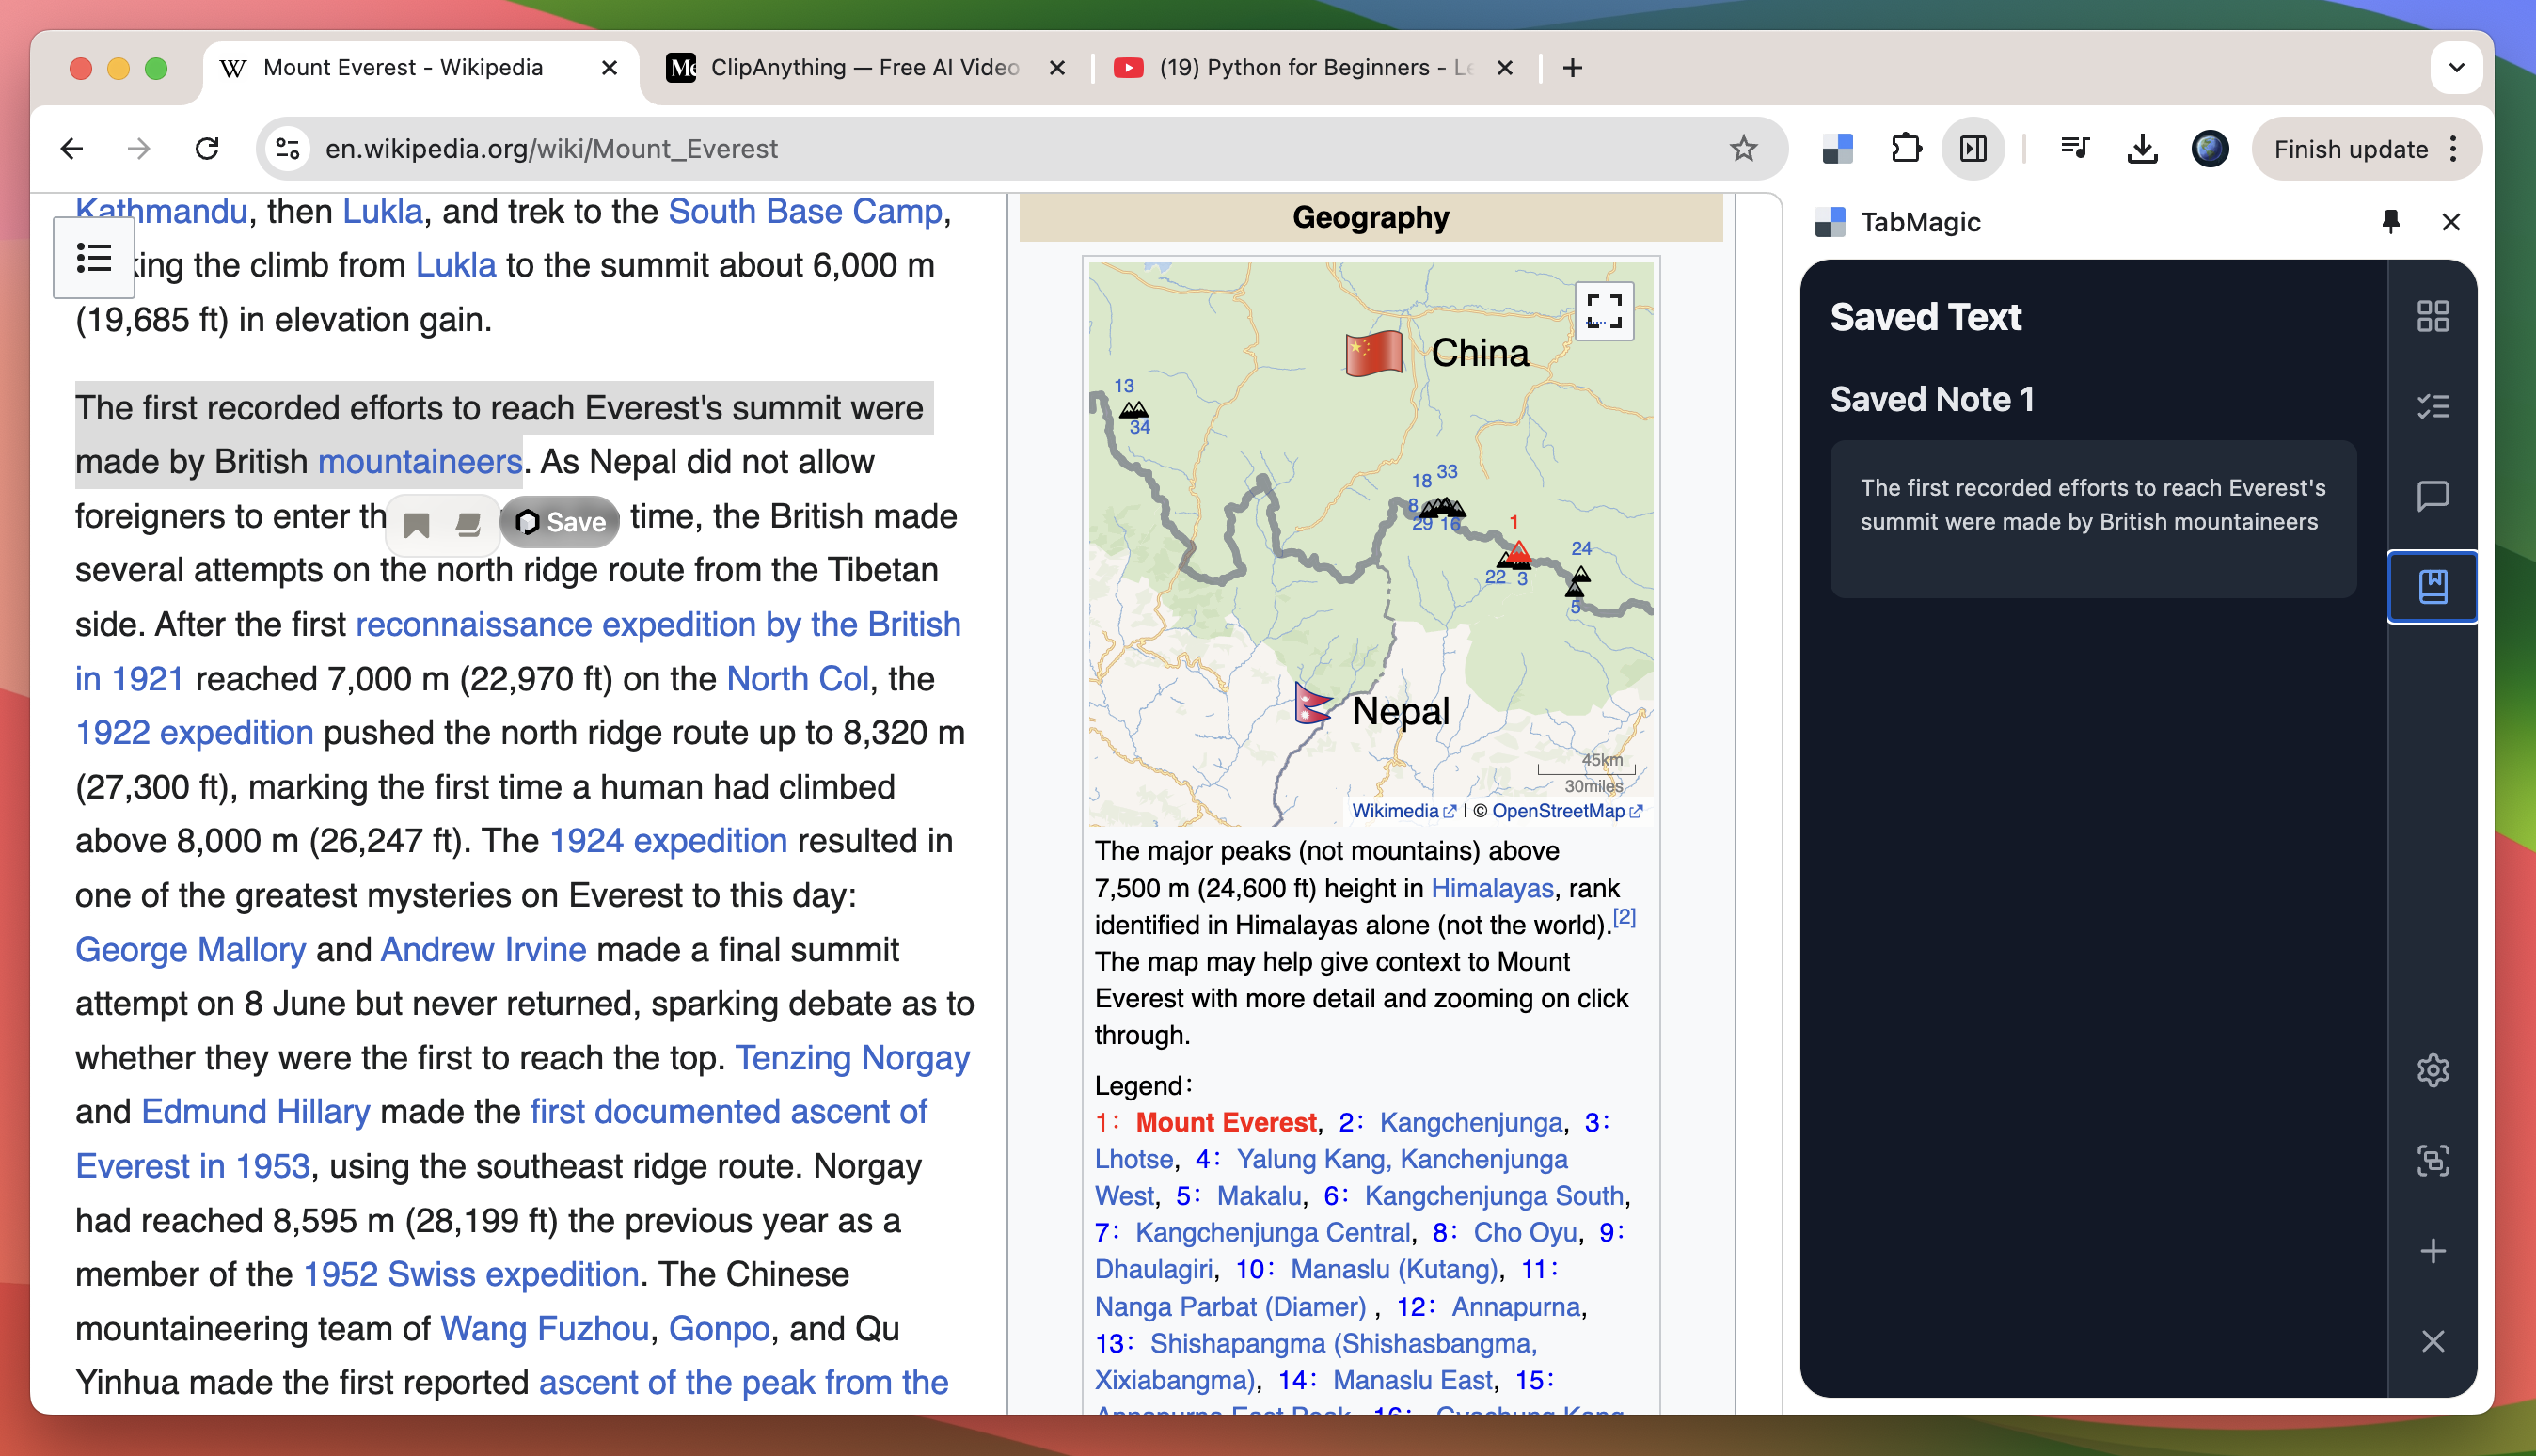Open the George Mallory link
The image size is (2536, 1456).
pos(190,949)
